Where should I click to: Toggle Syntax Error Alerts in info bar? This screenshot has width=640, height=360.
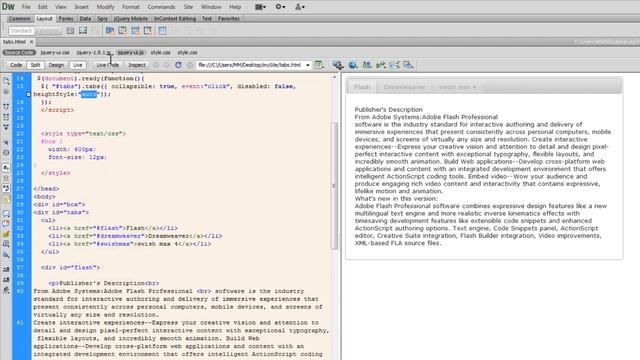click(x=6, y=199)
